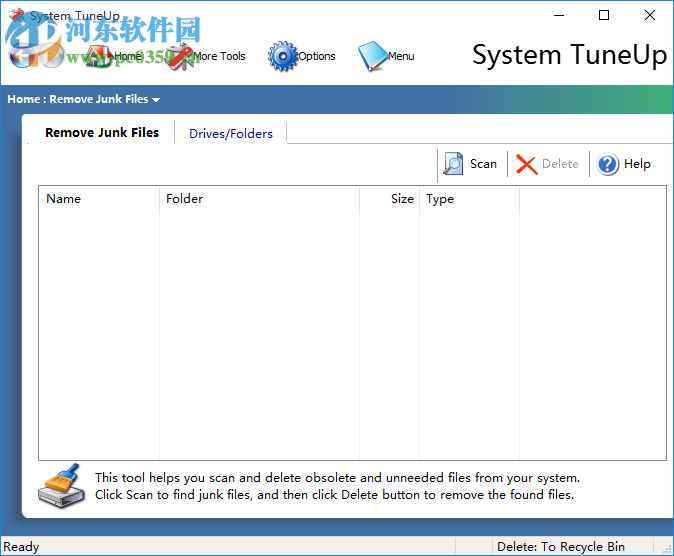Click the Ready status bar text
674x556 pixels.
tap(21, 547)
